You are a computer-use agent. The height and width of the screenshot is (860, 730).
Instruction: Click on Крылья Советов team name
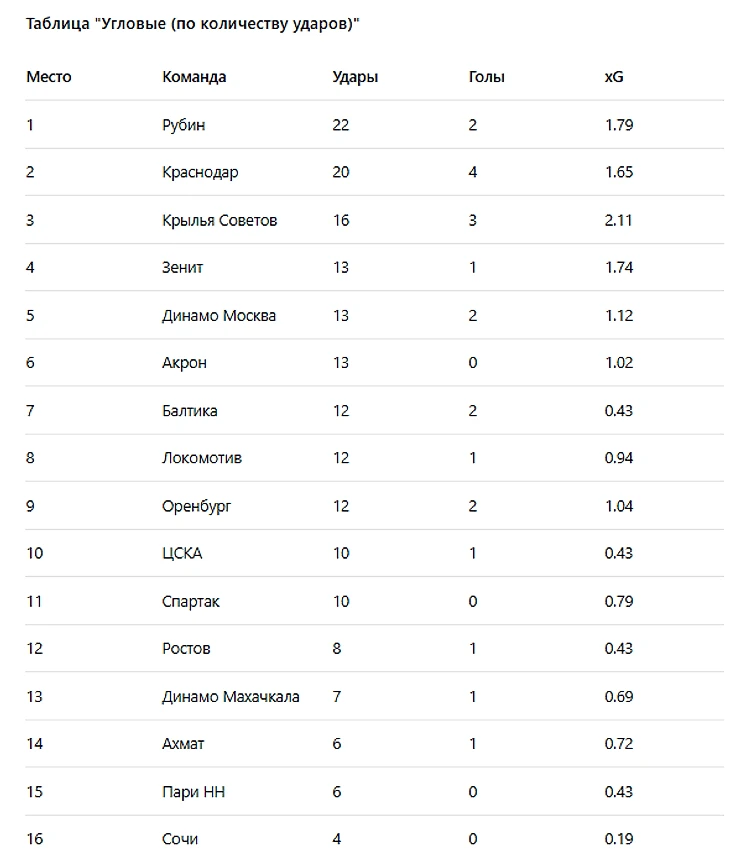click(219, 220)
